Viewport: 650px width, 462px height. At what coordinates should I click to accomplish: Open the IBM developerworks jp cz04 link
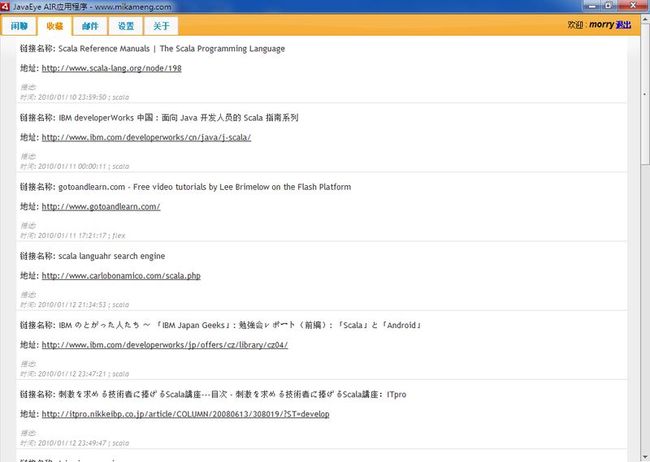[x=165, y=345]
